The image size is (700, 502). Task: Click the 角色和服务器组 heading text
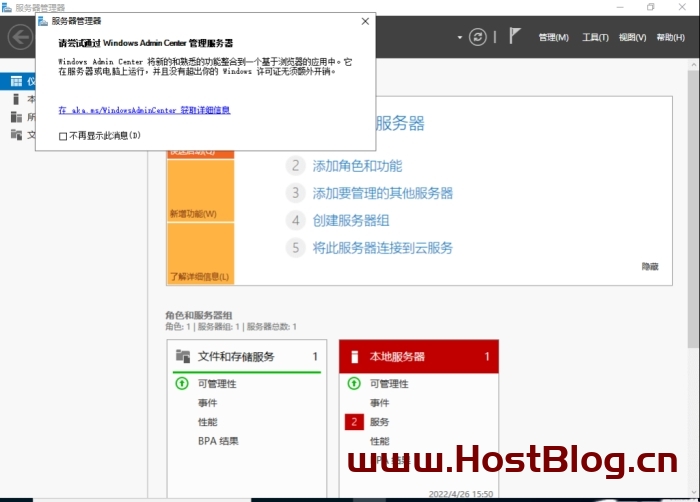coord(199,315)
